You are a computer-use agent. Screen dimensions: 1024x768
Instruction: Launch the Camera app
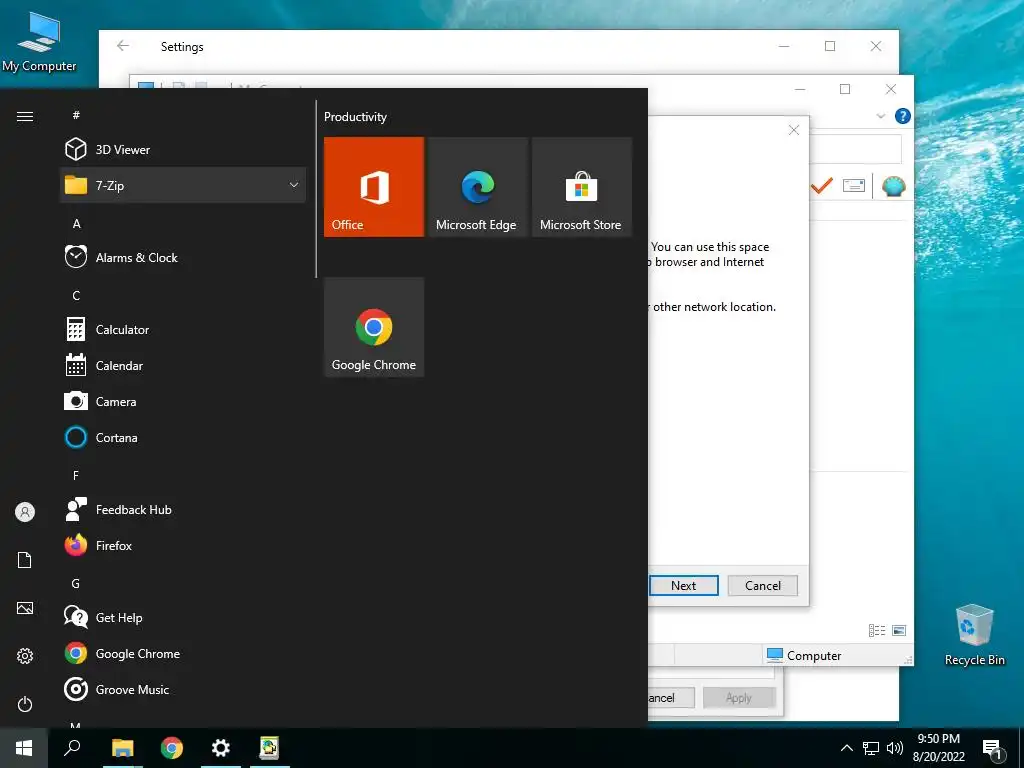click(183, 402)
